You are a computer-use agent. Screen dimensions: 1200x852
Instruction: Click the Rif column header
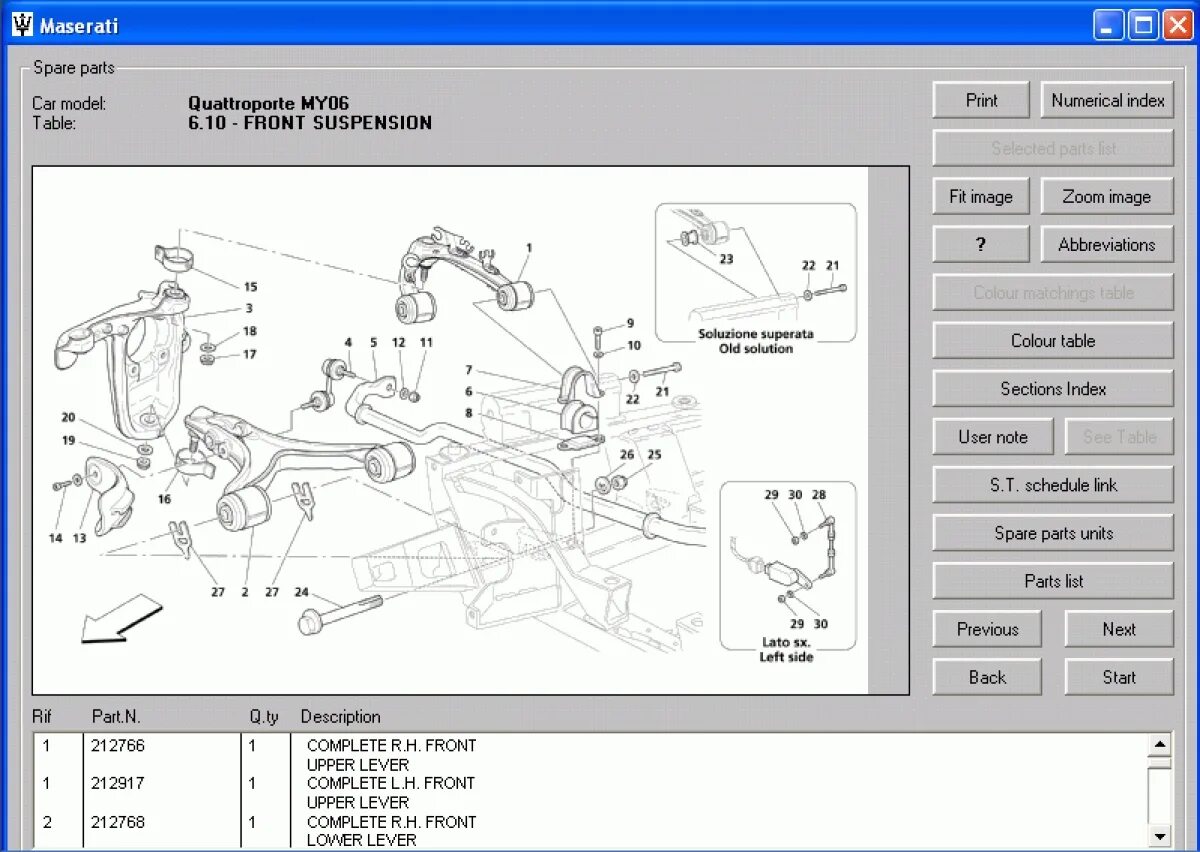(42, 717)
